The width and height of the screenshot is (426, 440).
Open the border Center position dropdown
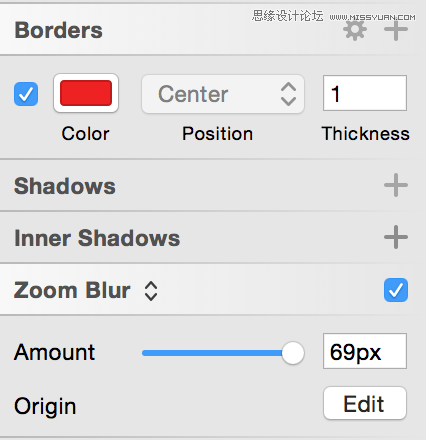[223, 94]
